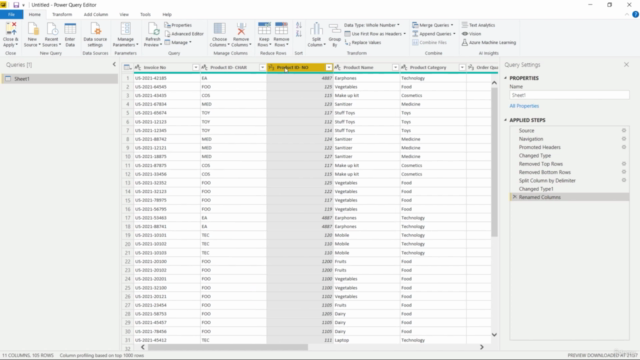Open Azure Machine Learning
The image size is (640, 360).
(489, 42)
